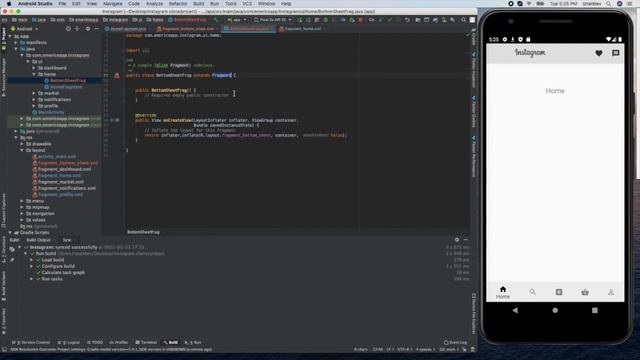Viewport: 640px width, 360px height.
Task: Open the Version Control tool window button
Action: [31, 342]
